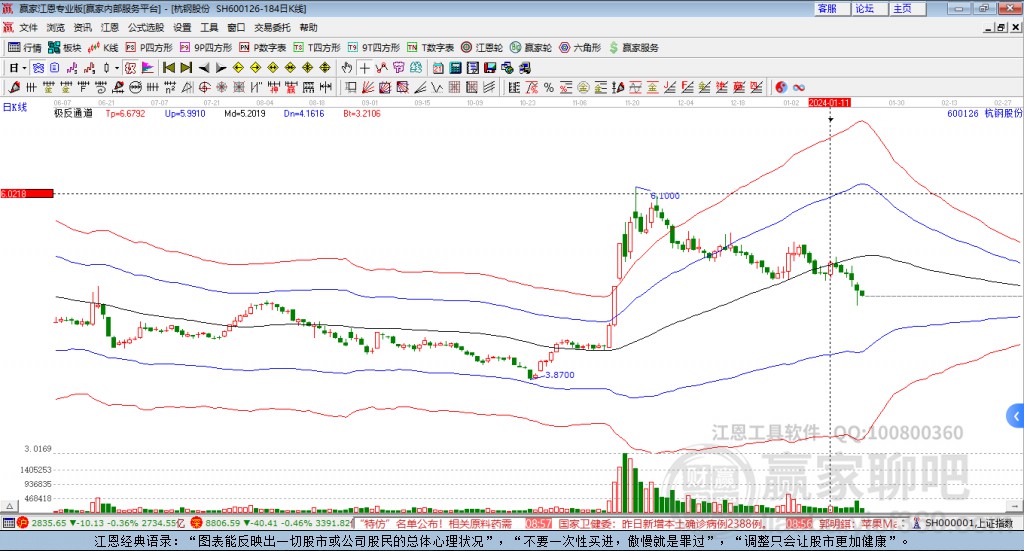The image size is (1024, 551).
Task: Click the 极反通道 indicator name
Action: tap(73, 114)
